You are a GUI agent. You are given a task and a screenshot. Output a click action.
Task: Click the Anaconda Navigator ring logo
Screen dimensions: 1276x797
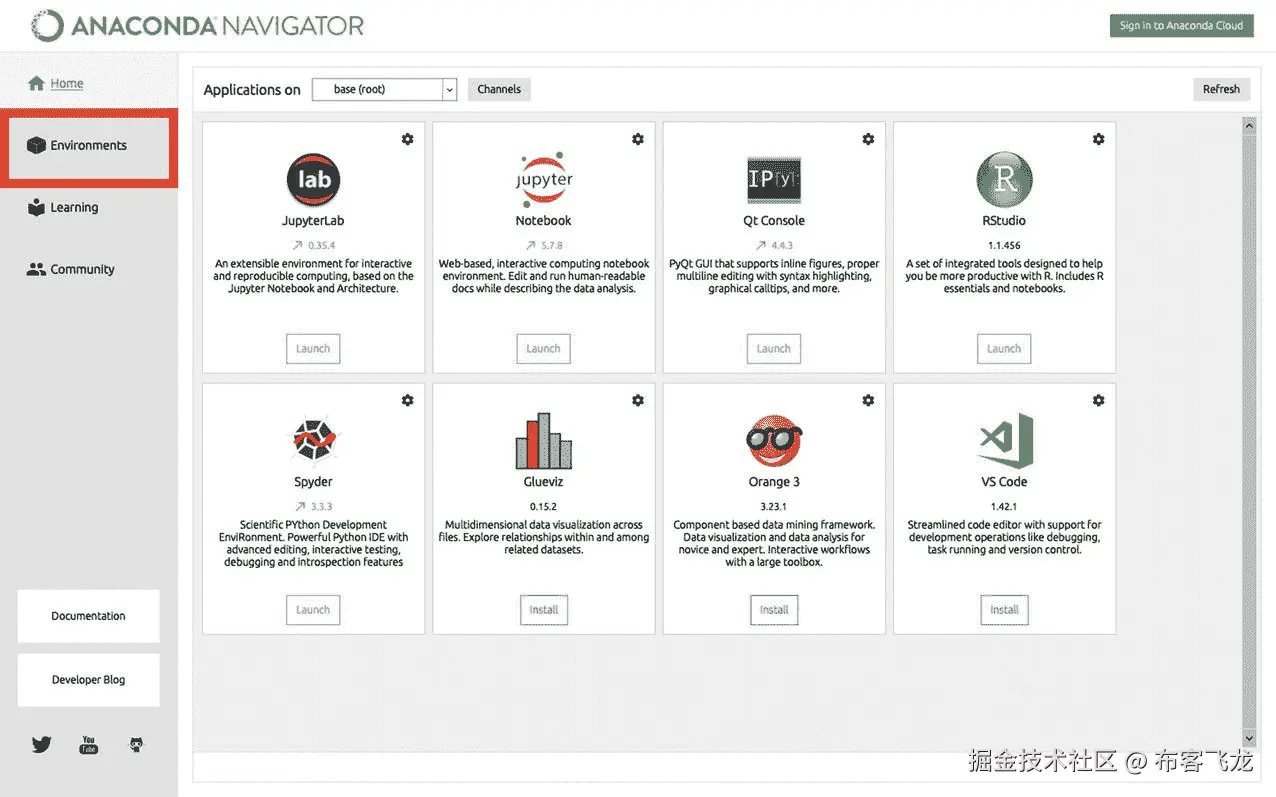47,26
